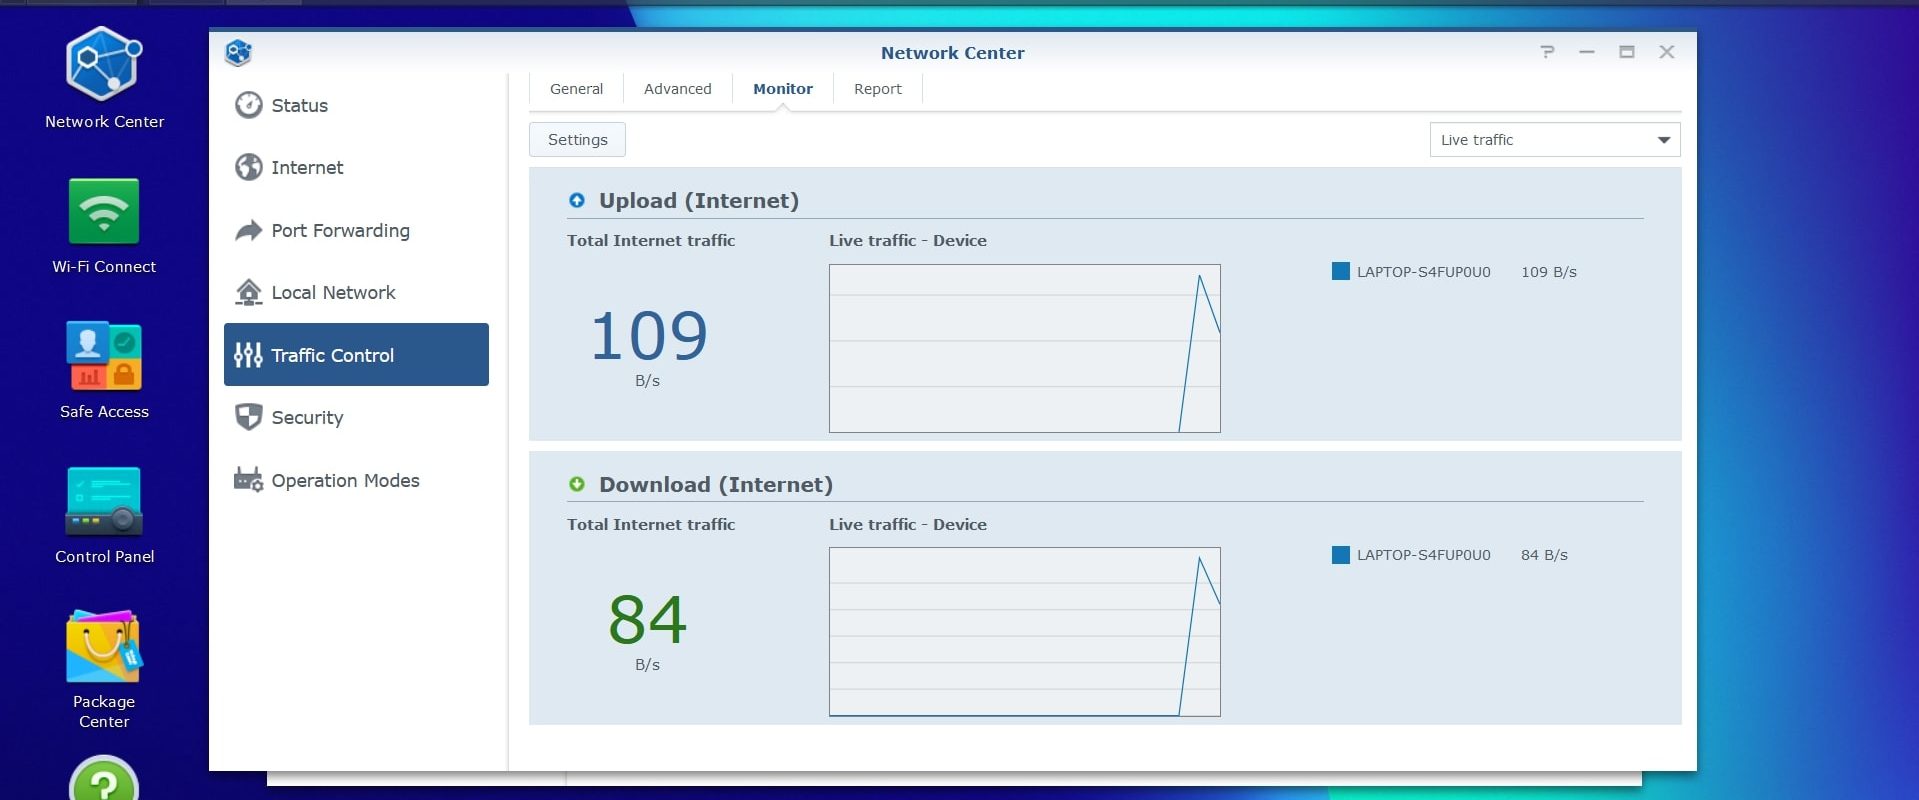Open Control Panel desktop icon

(104, 516)
